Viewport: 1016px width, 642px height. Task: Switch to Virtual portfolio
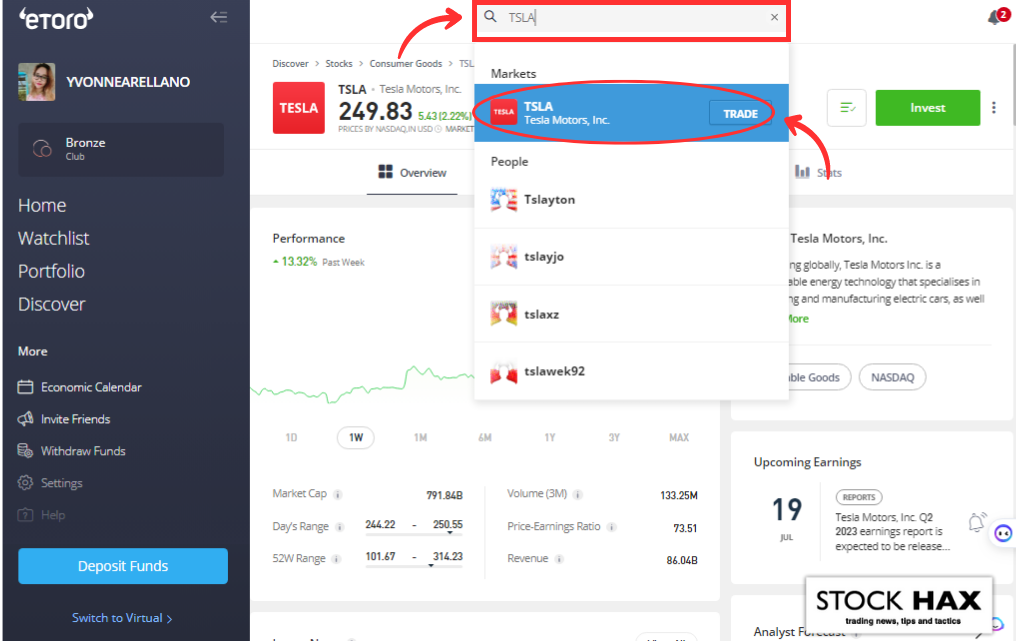click(x=122, y=618)
